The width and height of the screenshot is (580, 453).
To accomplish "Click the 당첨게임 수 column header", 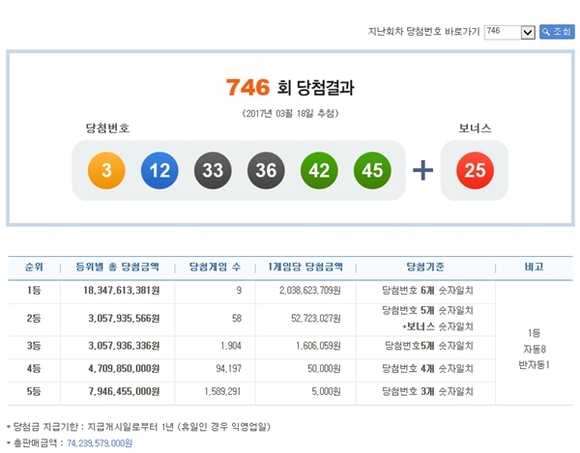I will click(215, 267).
